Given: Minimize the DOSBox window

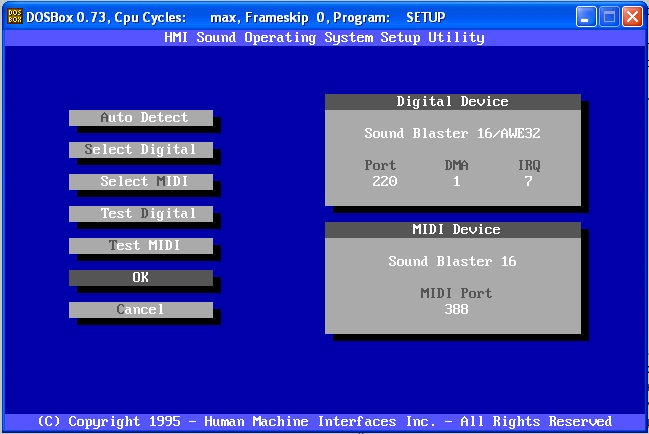Looking at the screenshot, I should pyautogui.click(x=586, y=17).
